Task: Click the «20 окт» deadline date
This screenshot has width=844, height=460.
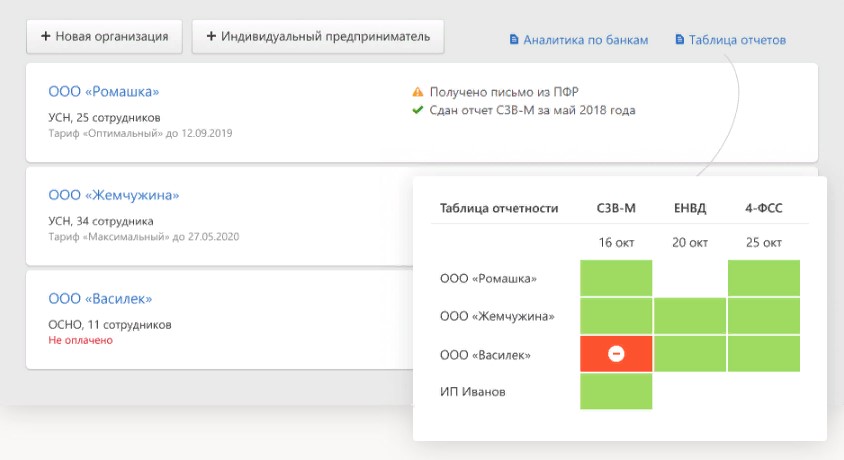Action: coord(690,243)
